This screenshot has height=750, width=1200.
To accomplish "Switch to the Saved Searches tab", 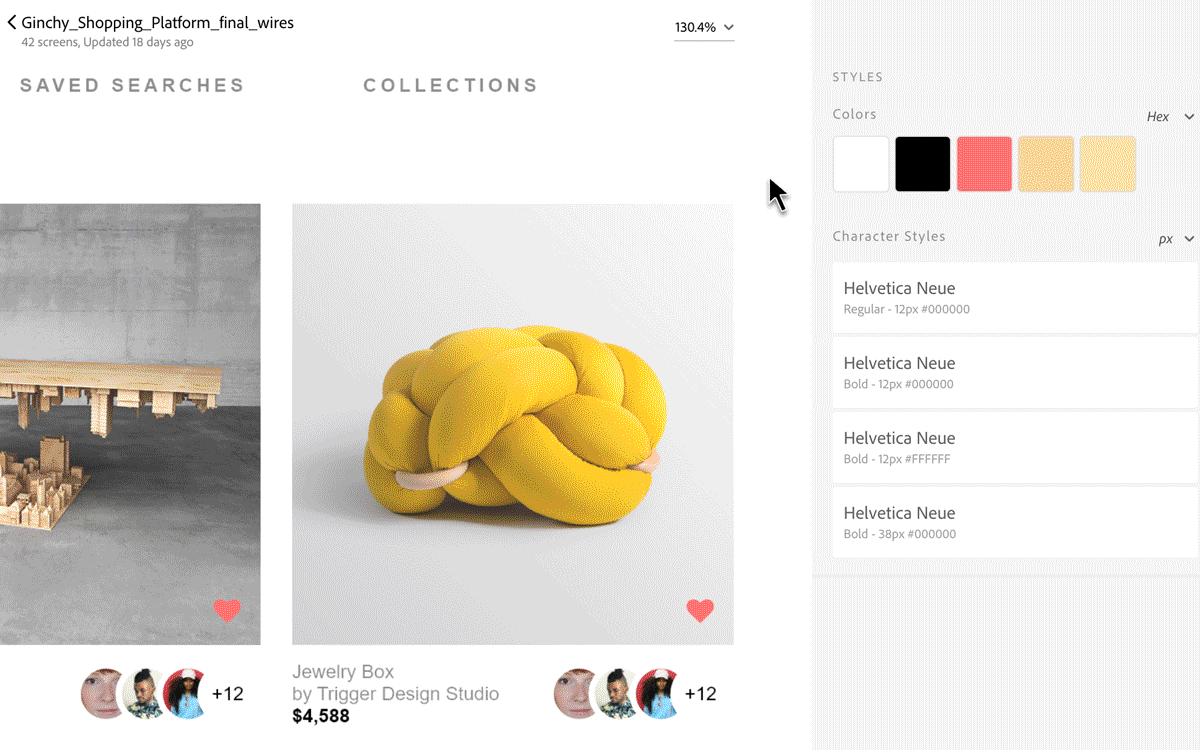I will (x=132, y=86).
